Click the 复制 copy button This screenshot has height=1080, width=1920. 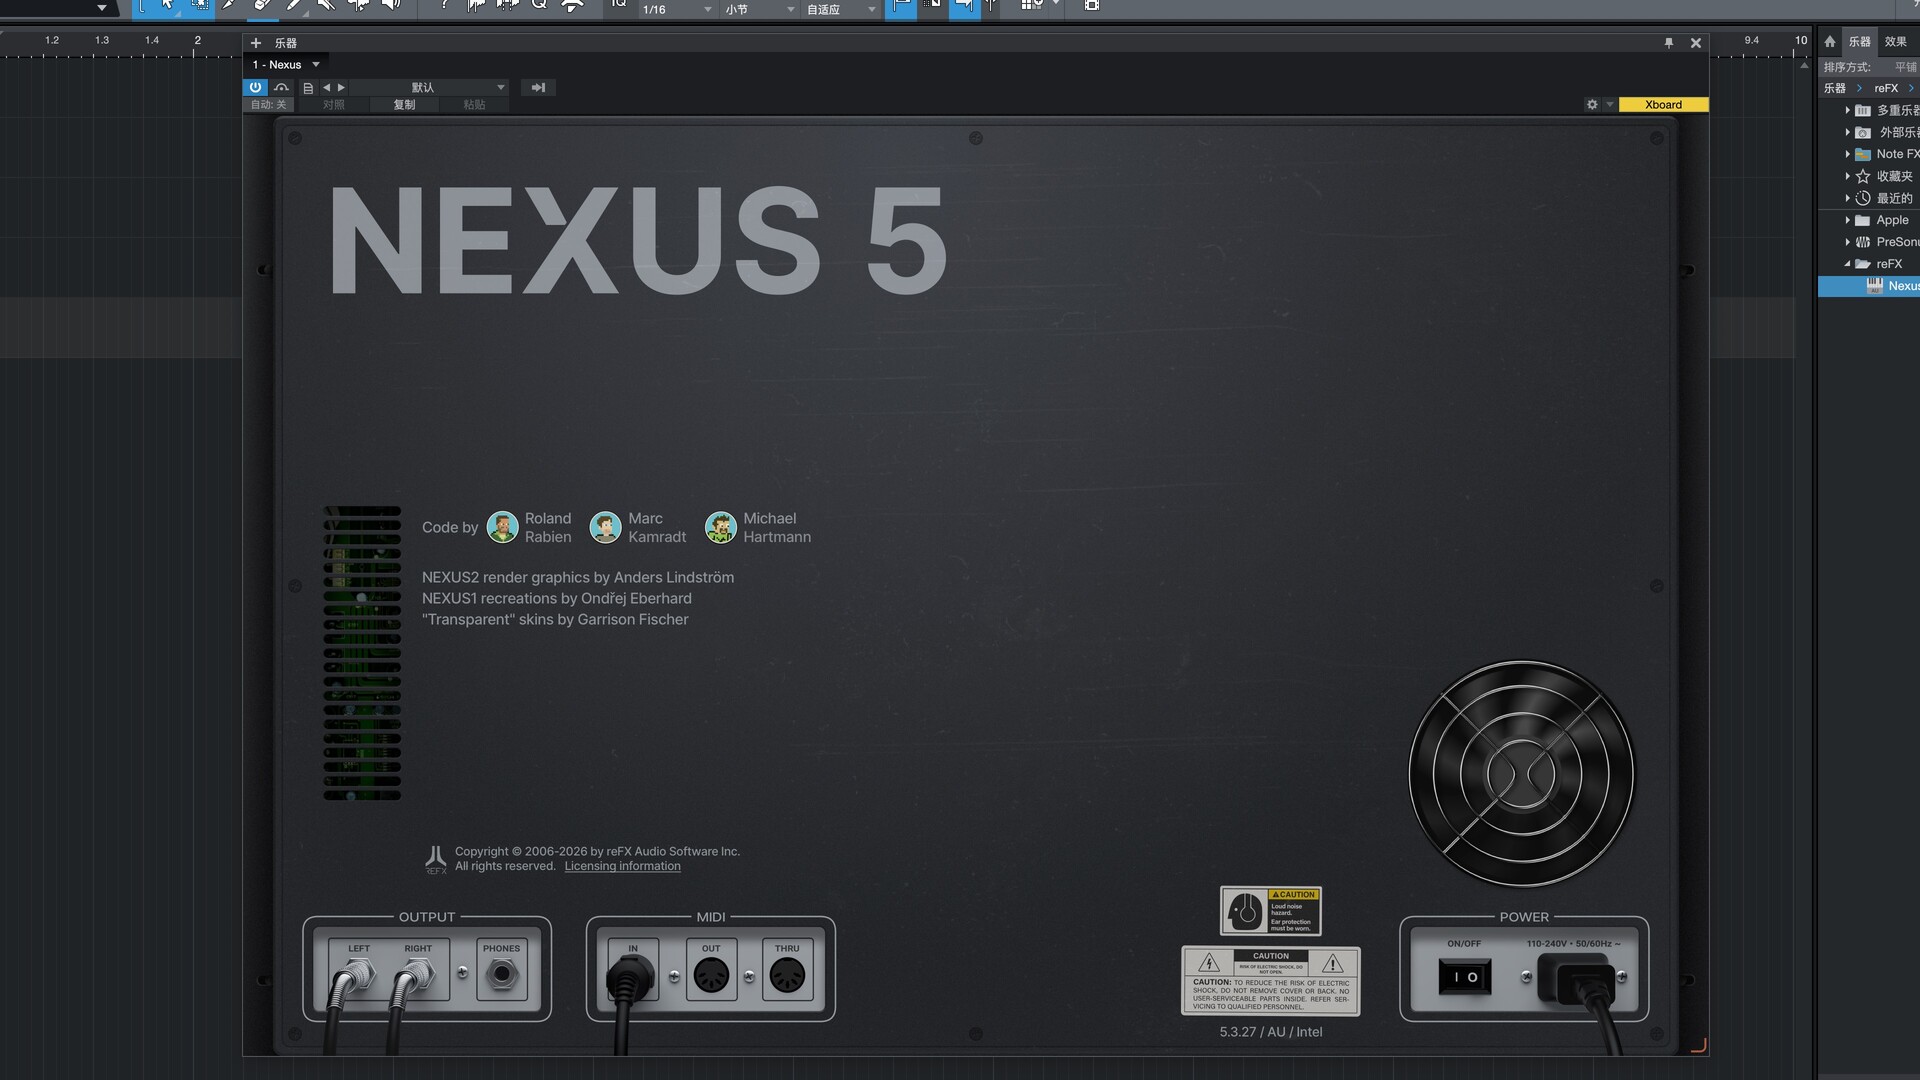404,104
